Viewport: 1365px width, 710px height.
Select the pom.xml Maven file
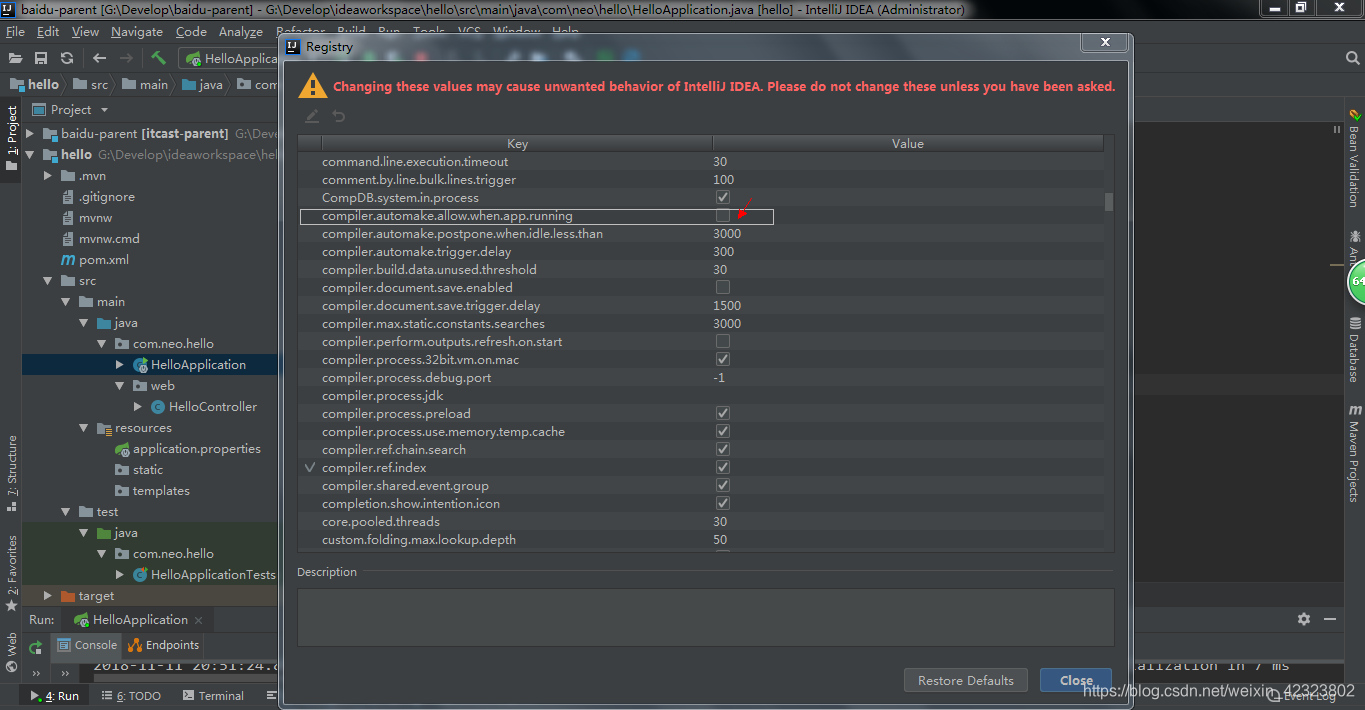pos(94,260)
